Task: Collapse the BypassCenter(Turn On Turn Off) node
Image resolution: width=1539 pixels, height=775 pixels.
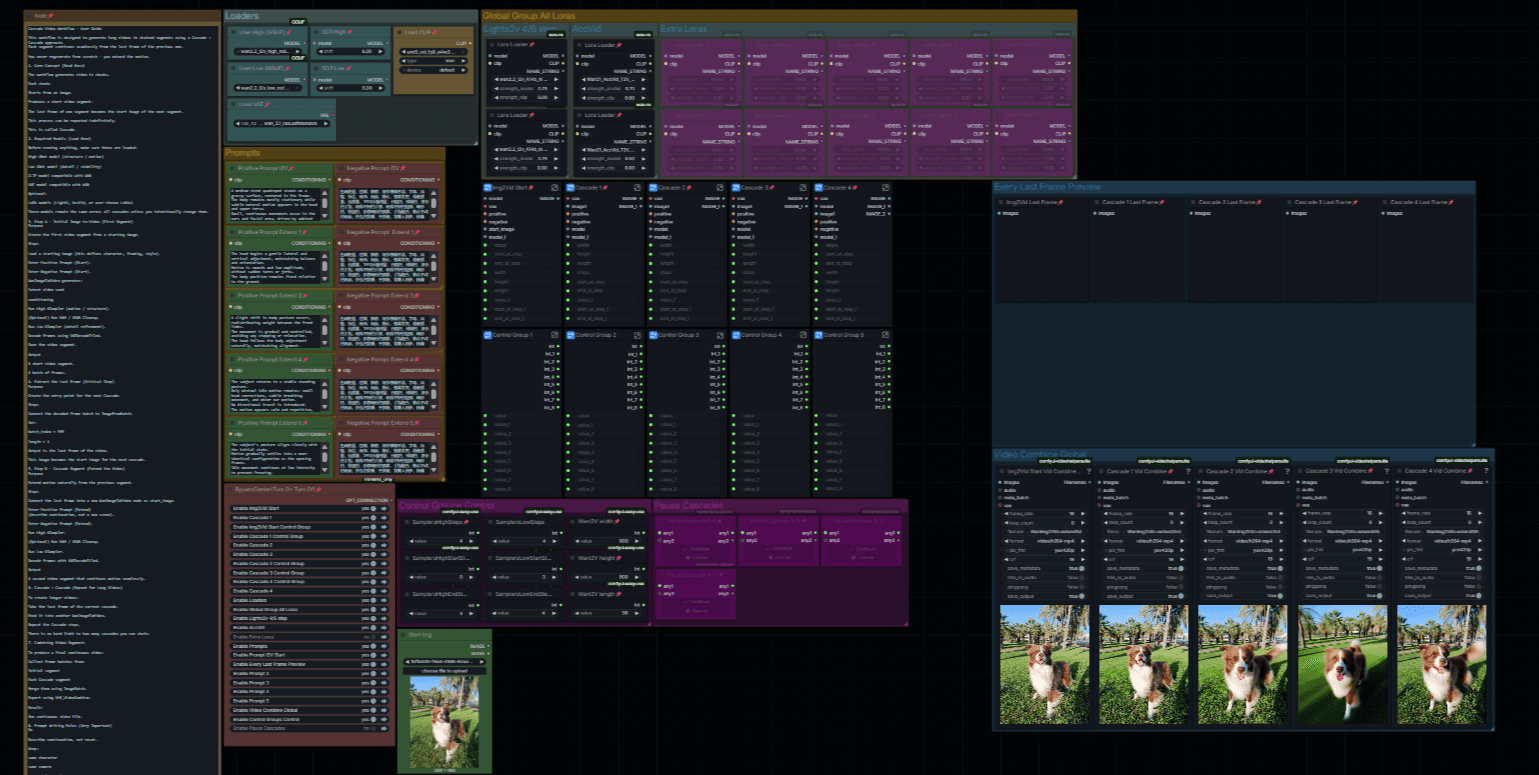Action: pos(229,490)
